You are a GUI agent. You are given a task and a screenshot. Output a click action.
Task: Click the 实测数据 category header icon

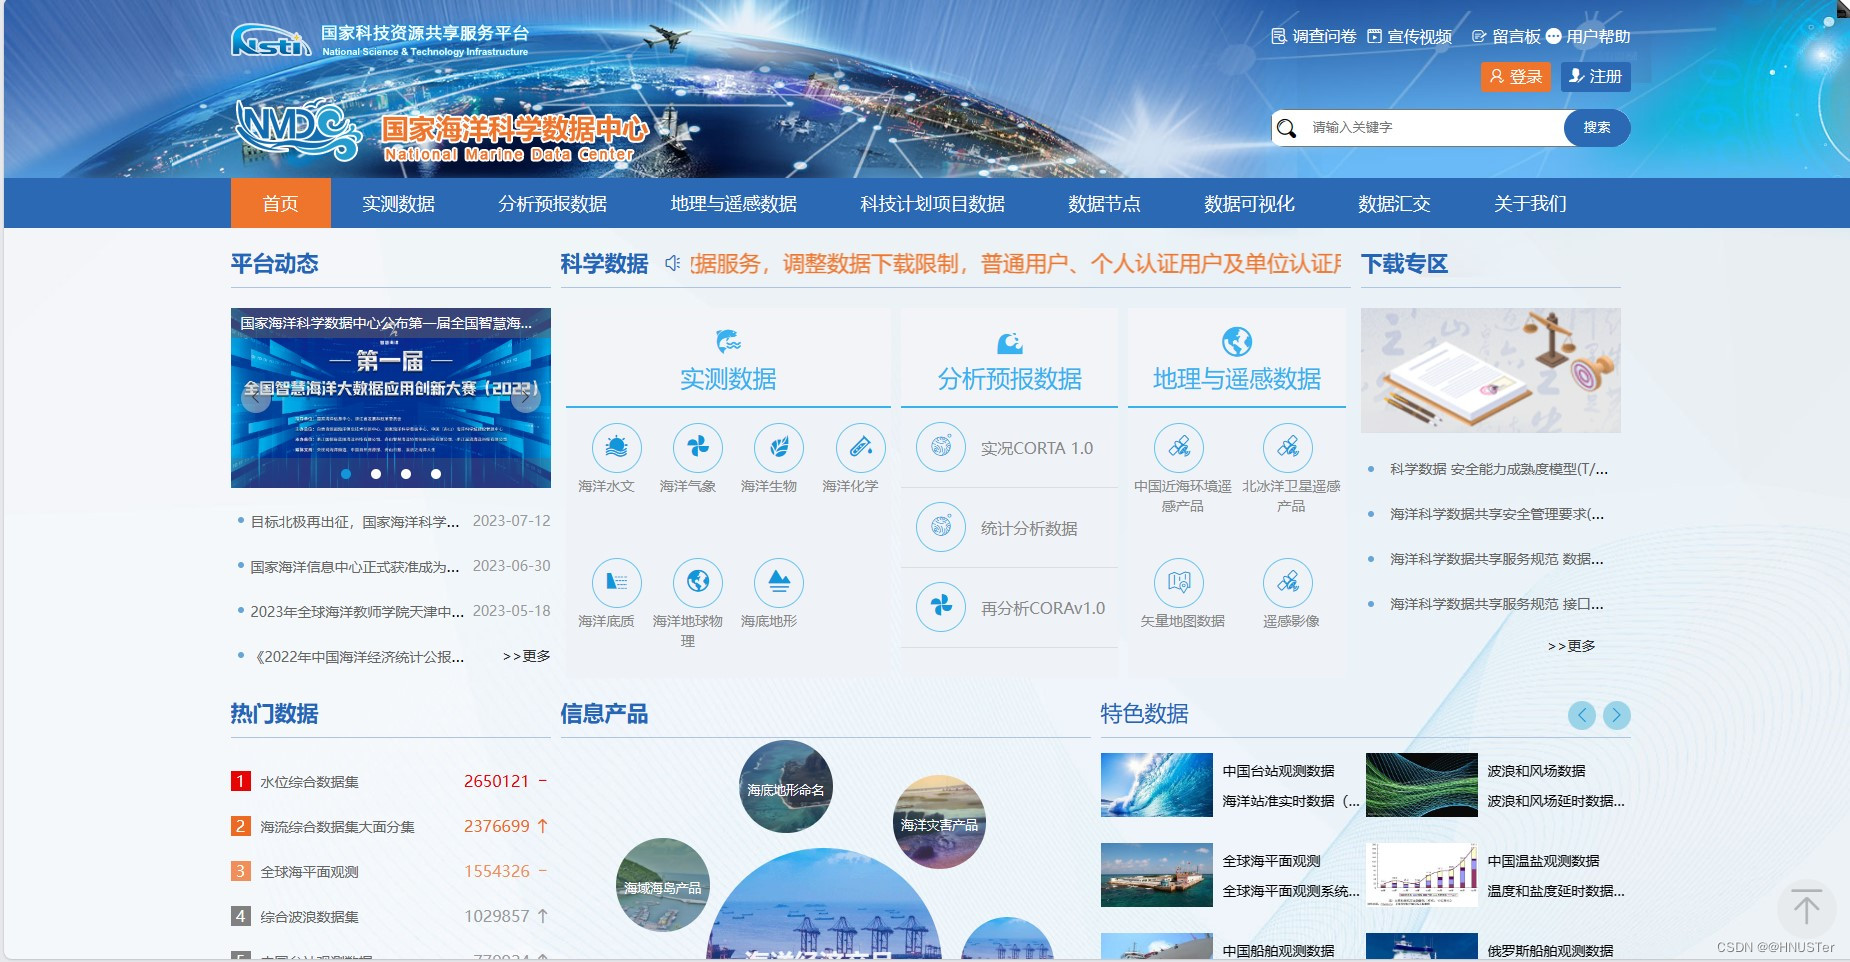point(728,342)
